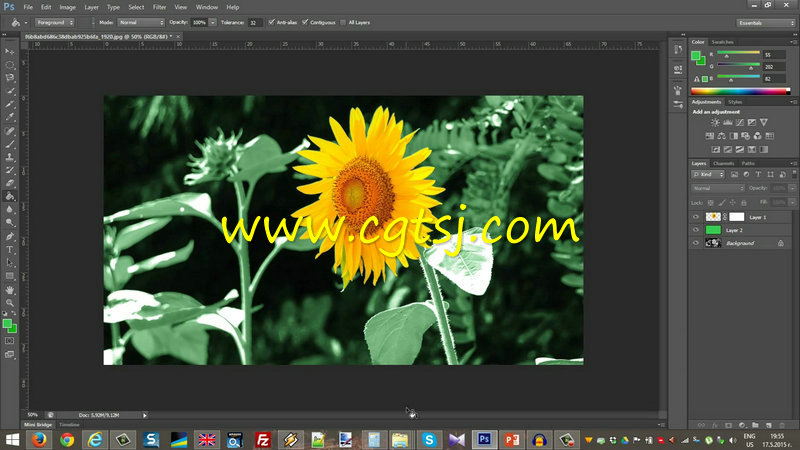The image size is (800, 450).
Task: Switch to the Paths tab
Action: (x=748, y=163)
